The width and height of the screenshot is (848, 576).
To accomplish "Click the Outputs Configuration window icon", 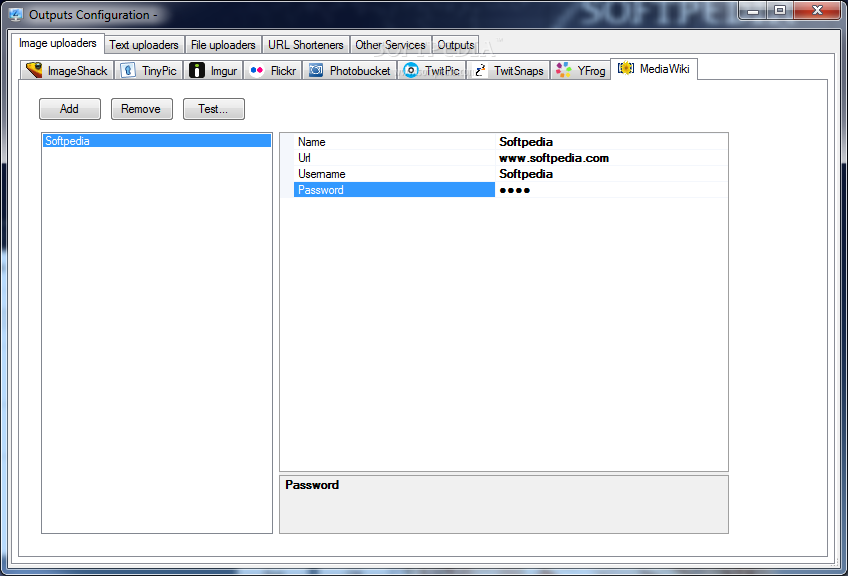I will tap(16, 15).
